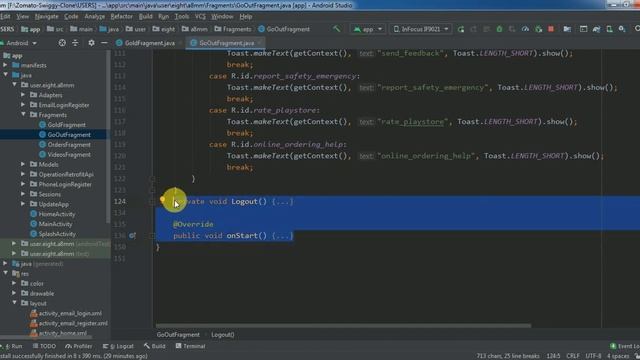Open the Run tool window
The image size is (640, 360).
coord(12,346)
